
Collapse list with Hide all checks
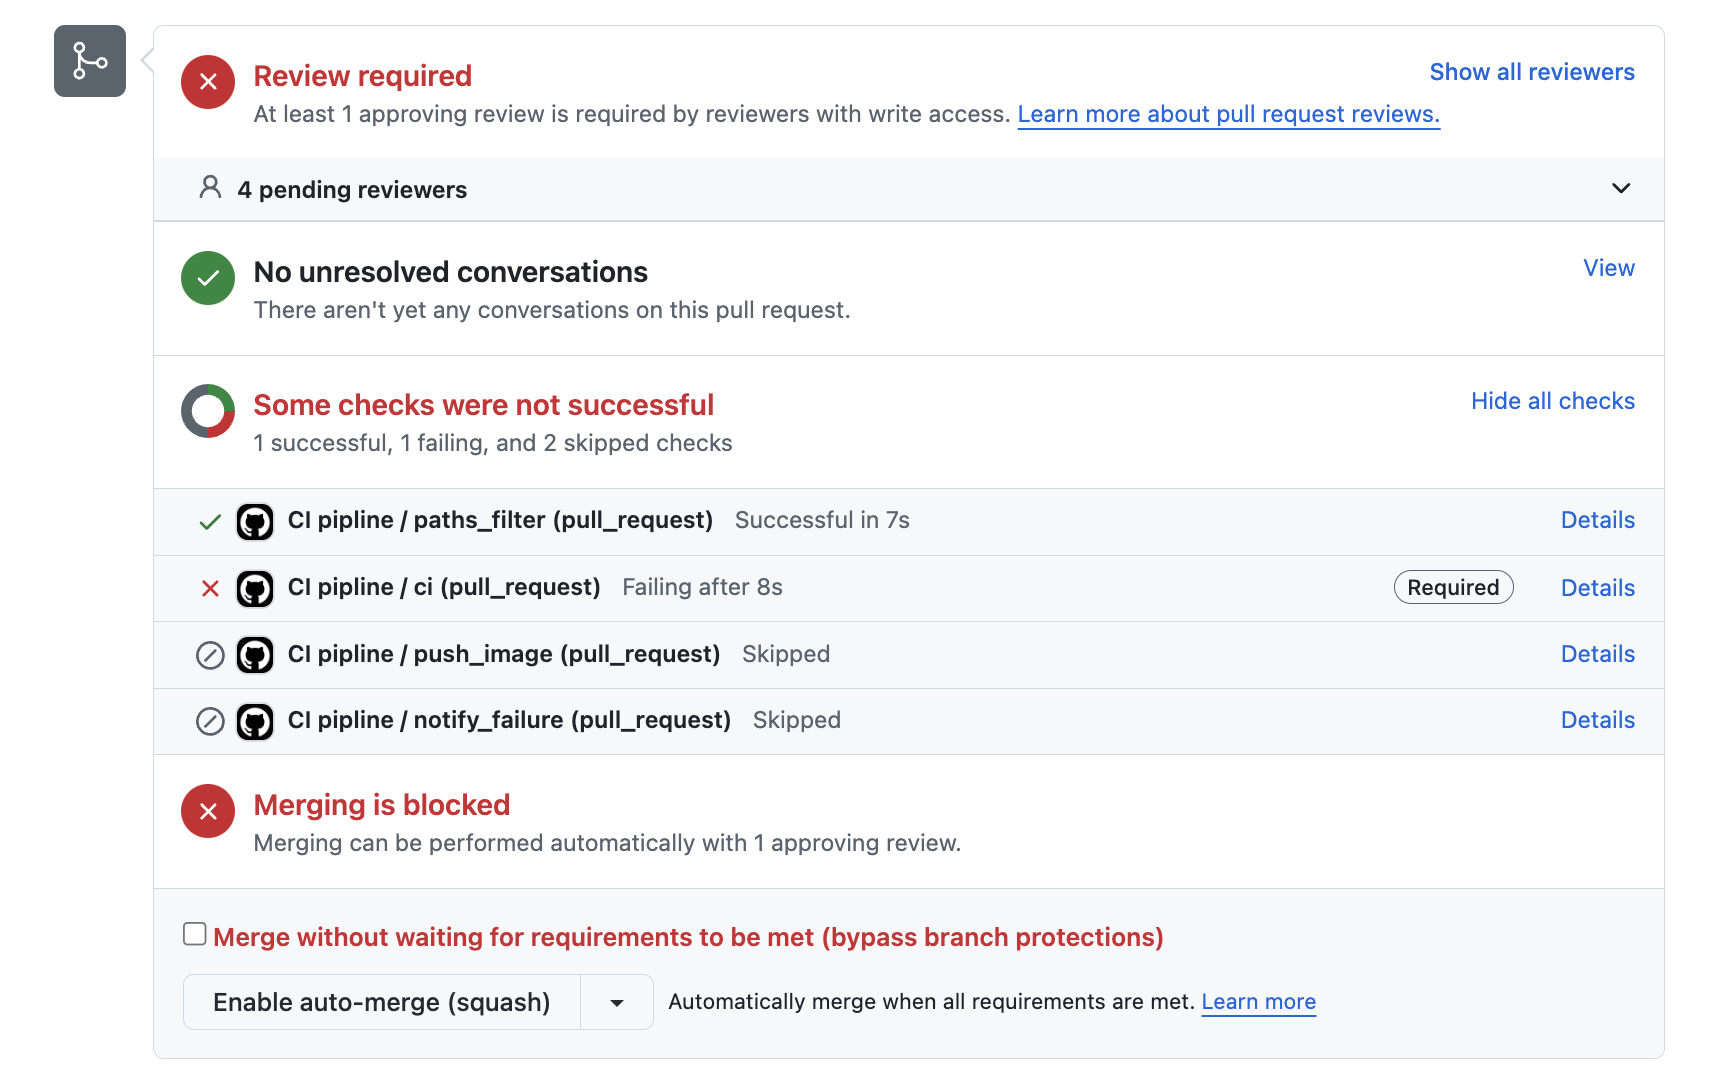1552,401
